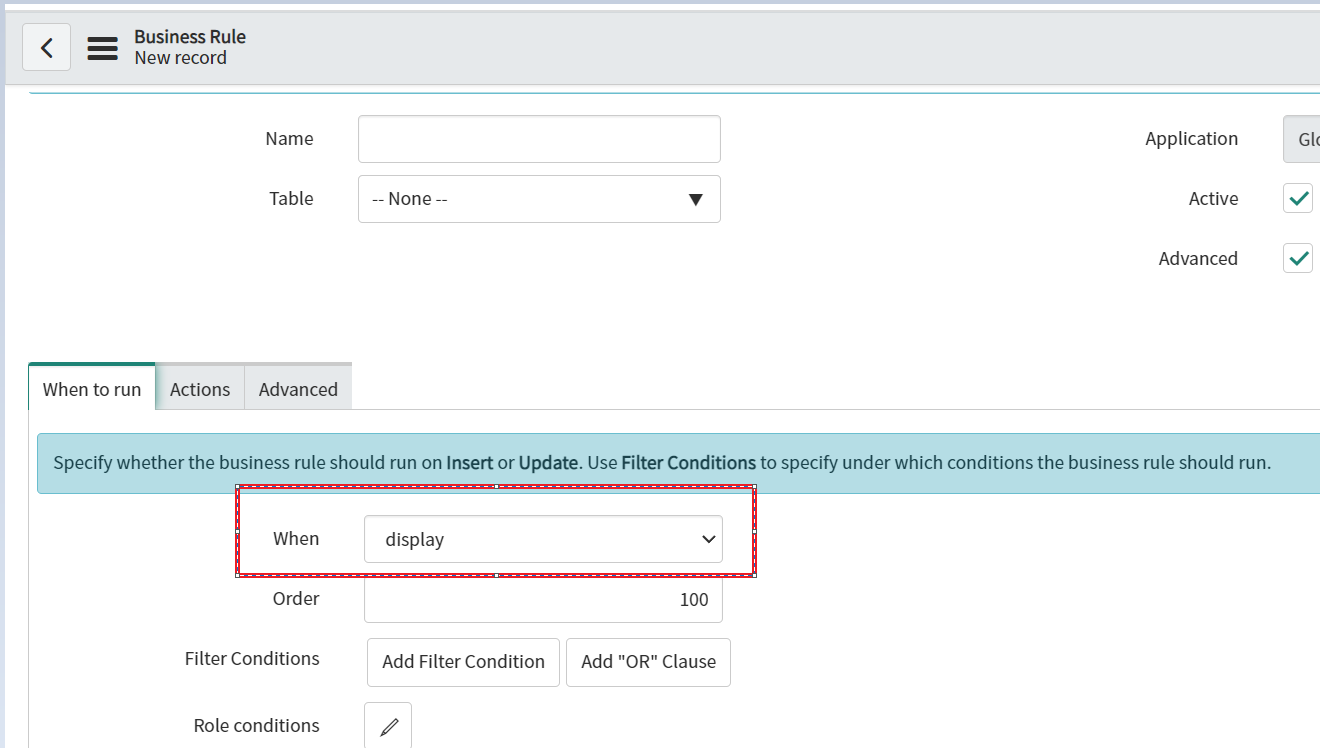Click the Business Rule header title
The width and height of the screenshot is (1320, 748).
pos(190,37)
